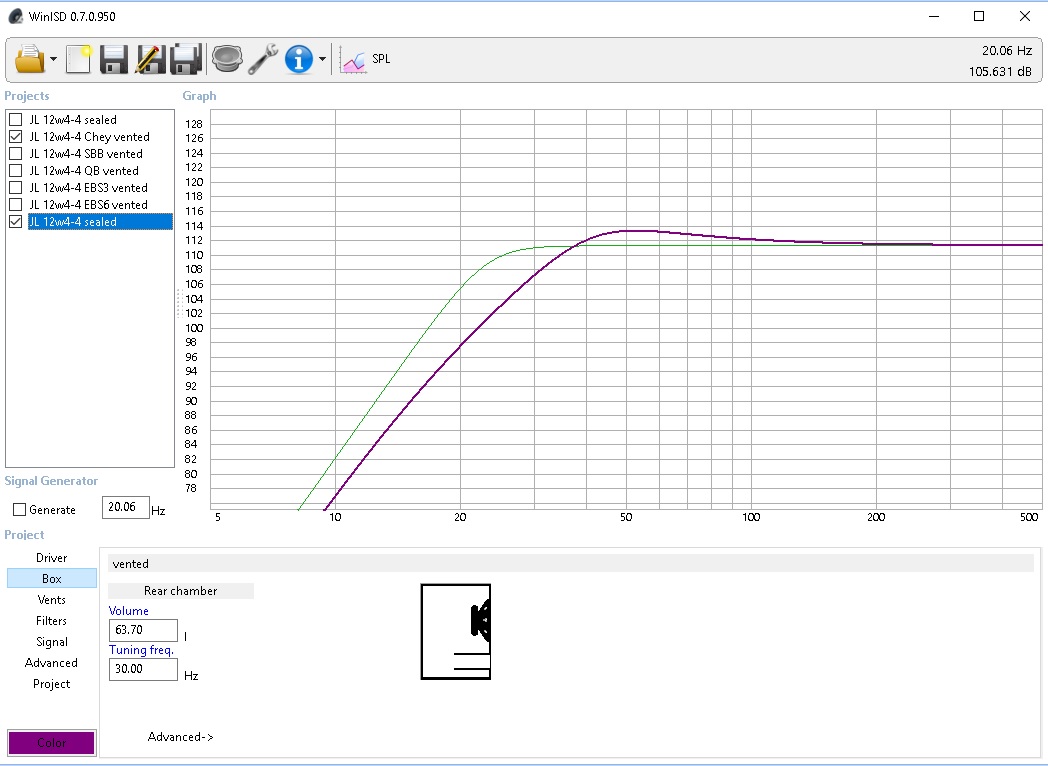Minimize the WinISD window

pyautogui.click(x=934, y=16)
